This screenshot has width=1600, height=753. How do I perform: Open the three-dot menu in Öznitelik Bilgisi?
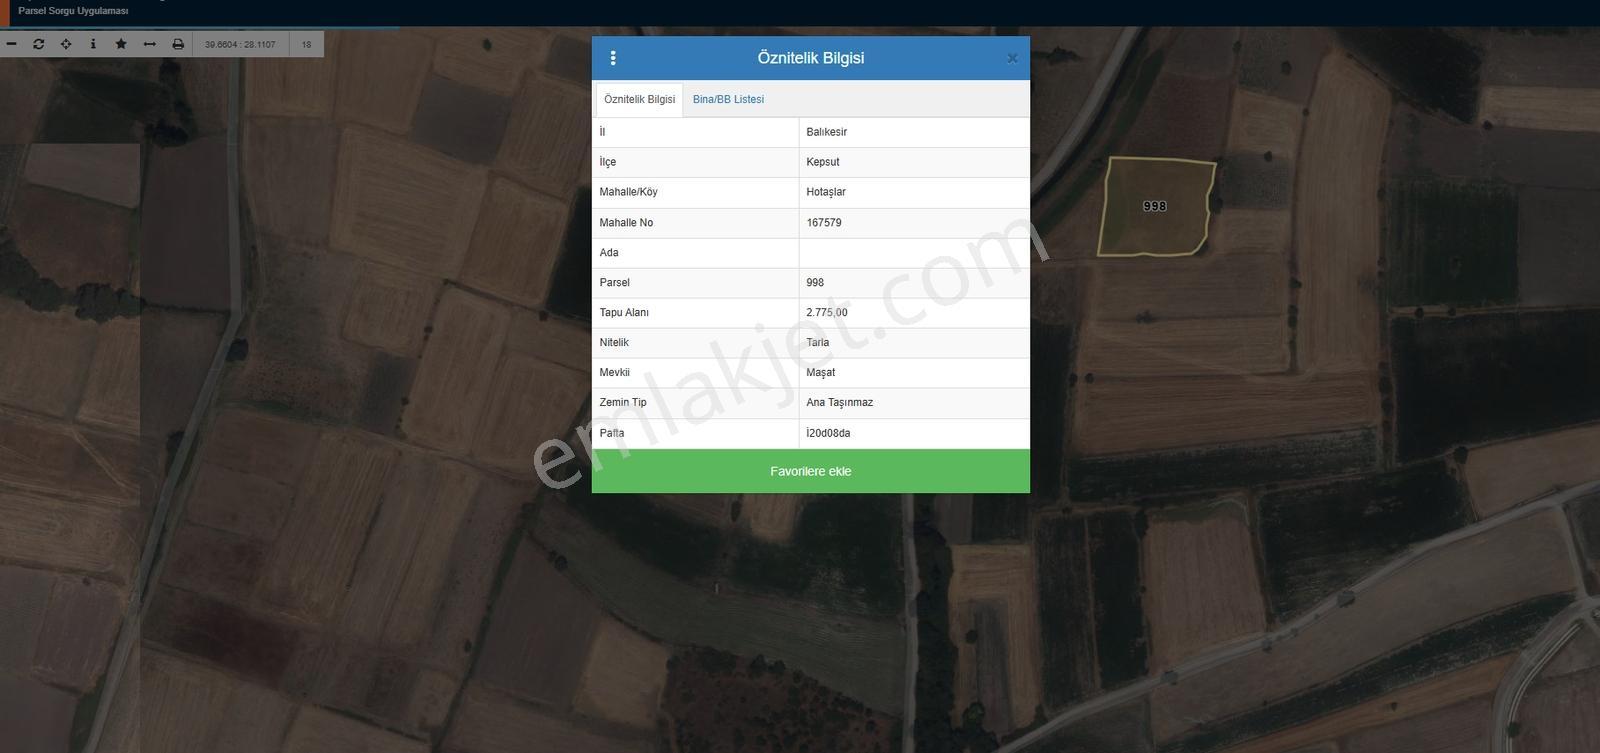pyautogui.click(x=613, y=58)
